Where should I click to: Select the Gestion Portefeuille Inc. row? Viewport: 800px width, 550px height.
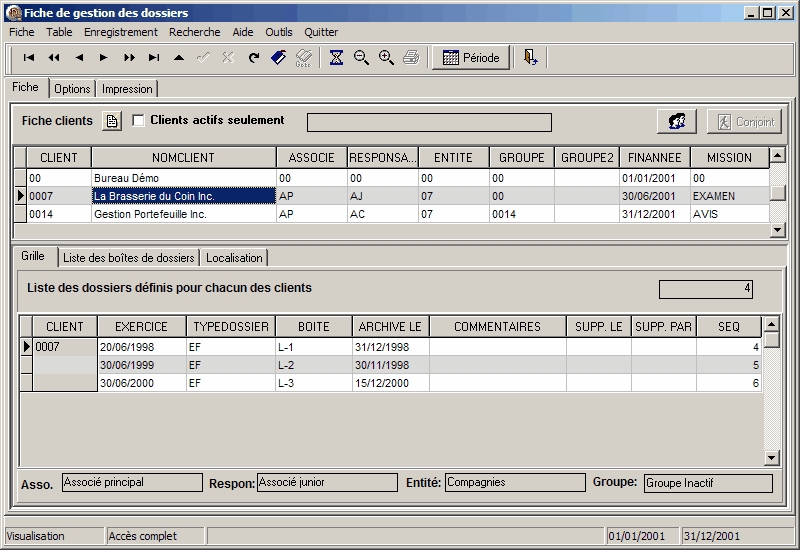click(x=183, y=214)
